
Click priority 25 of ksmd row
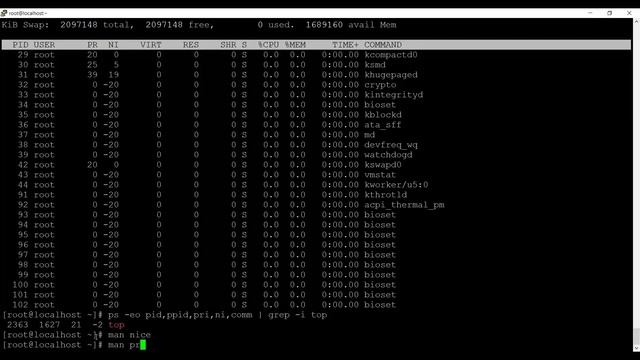93,65
